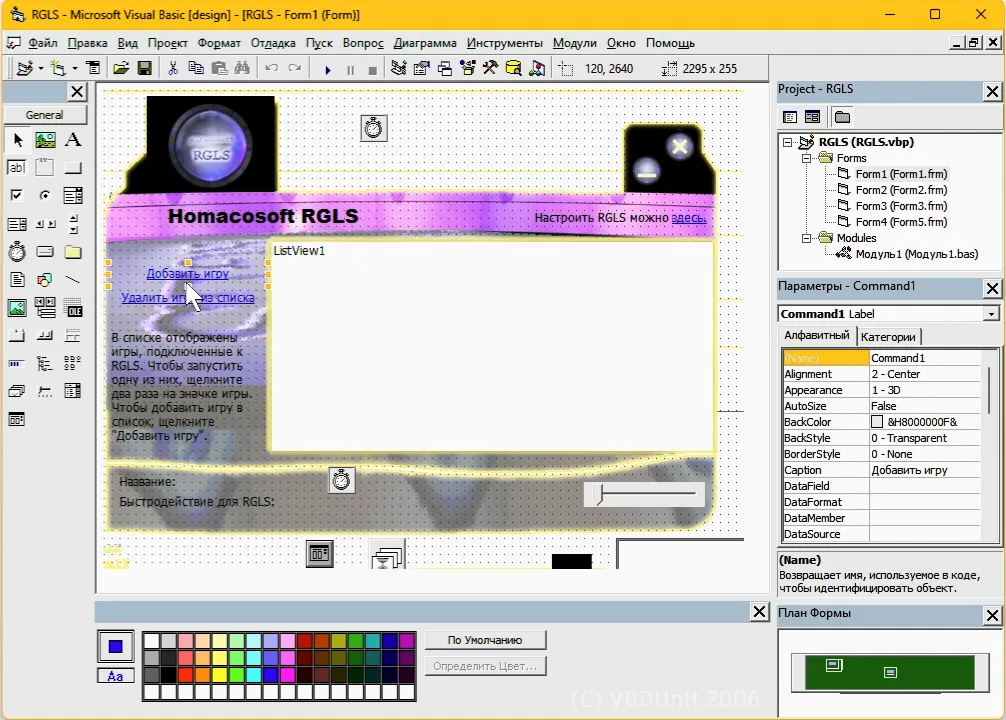The height and width of the screenshot is (720, 1006).
Task: Click Toggle Folders in Project panel
Action: (x=842, y=117)
